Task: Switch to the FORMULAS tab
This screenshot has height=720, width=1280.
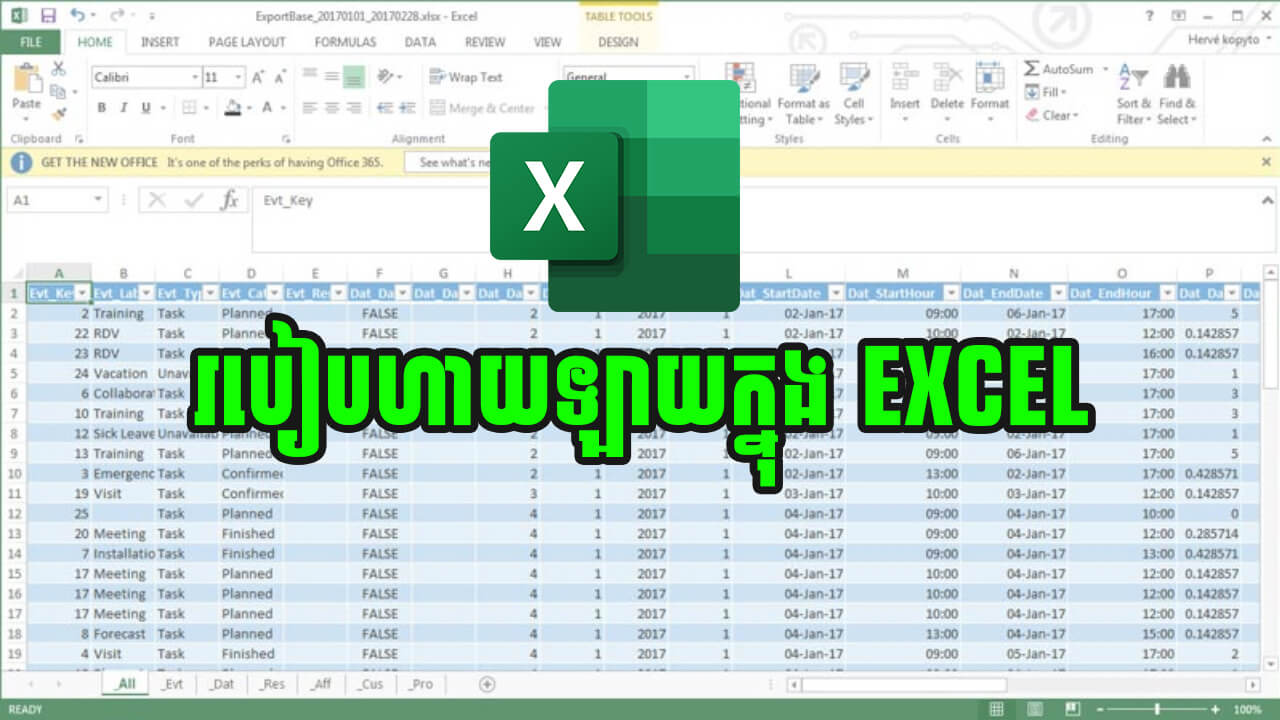Action: click(x=345, y=42)
